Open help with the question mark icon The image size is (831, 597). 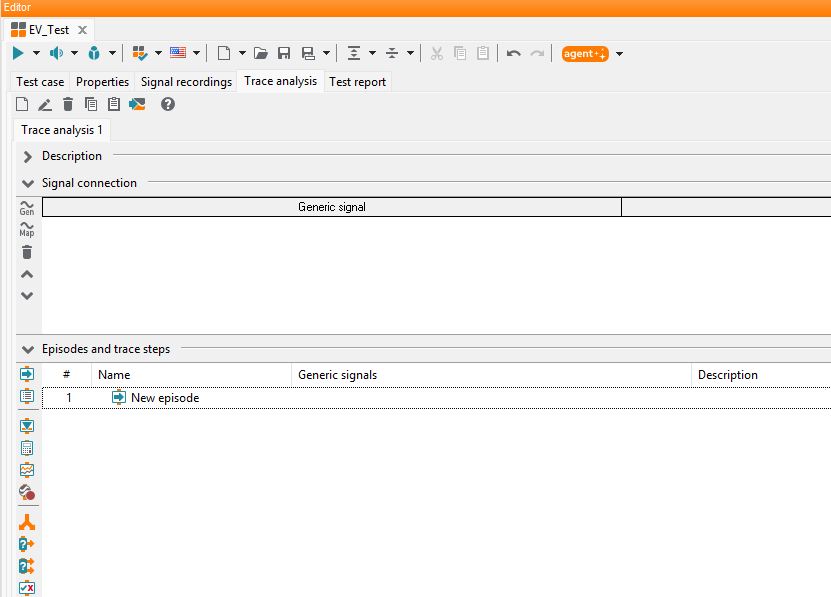168,104
